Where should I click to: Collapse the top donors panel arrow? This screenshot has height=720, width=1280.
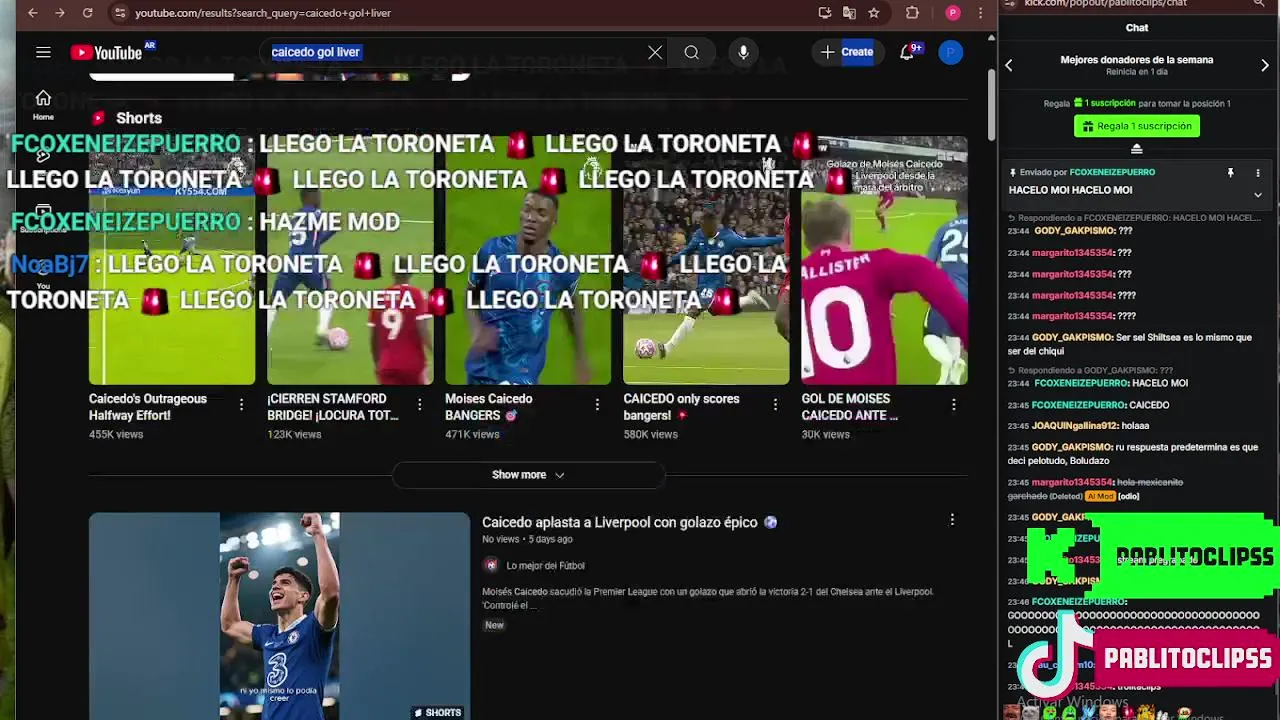point(1137,149)
